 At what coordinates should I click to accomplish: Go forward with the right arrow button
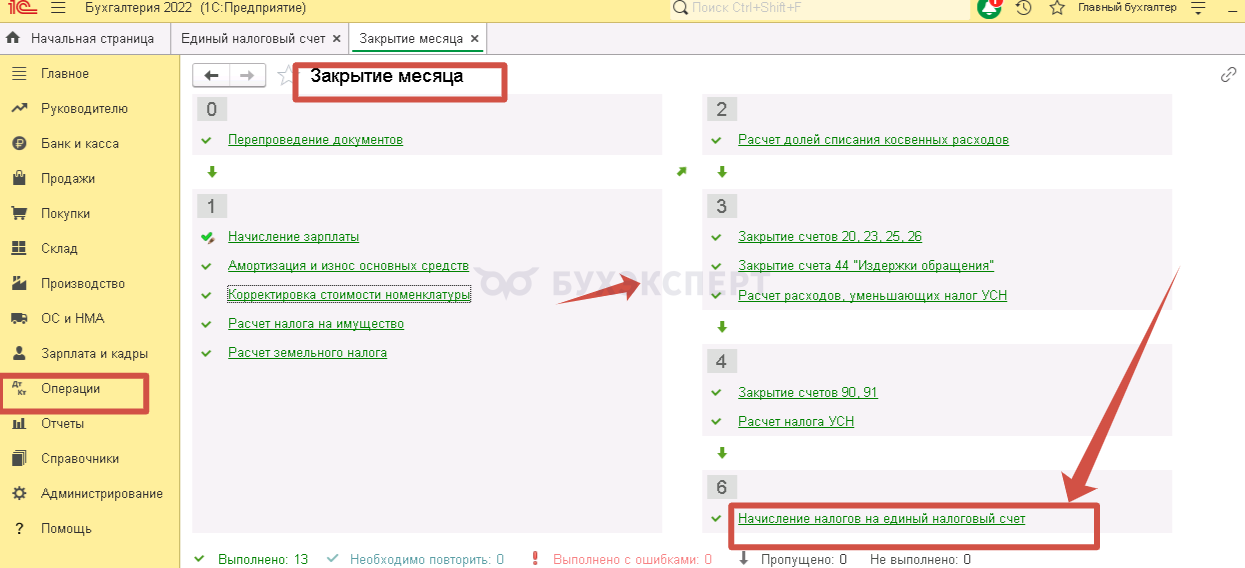click(247, 75)
